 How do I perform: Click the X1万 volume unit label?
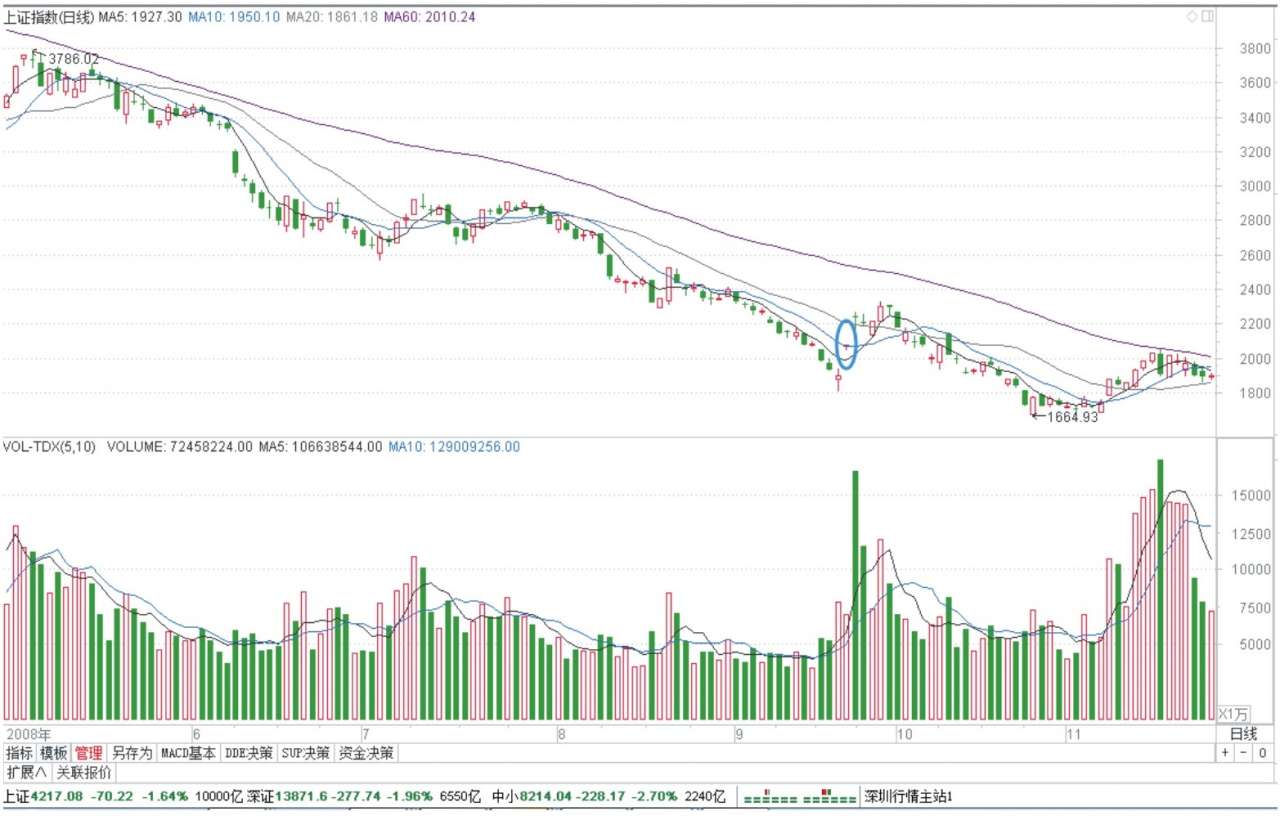(1232, 713)
